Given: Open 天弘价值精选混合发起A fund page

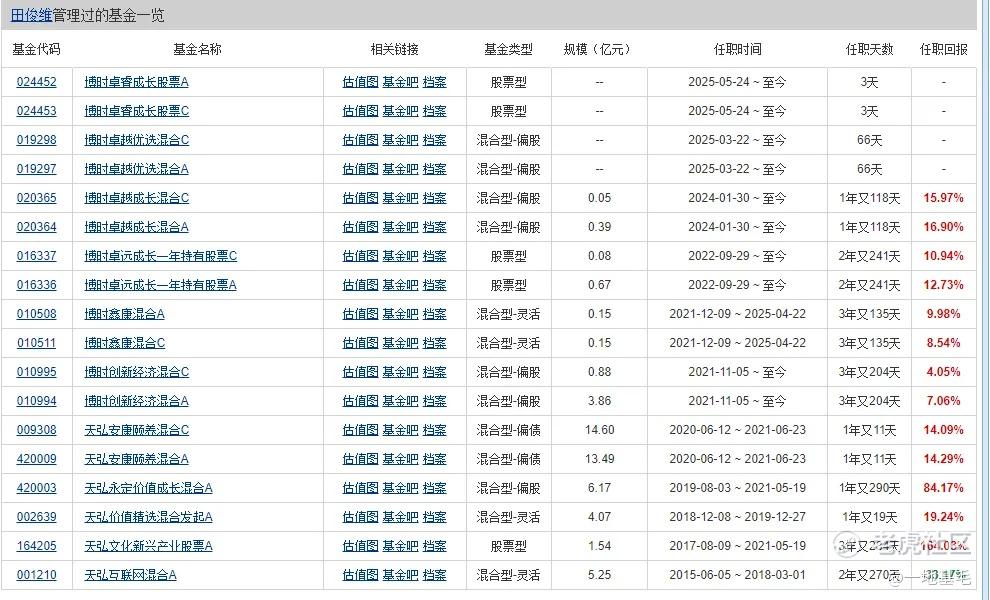Looking at the screenshot, I should pyautogui.click(x=148, y=517).
